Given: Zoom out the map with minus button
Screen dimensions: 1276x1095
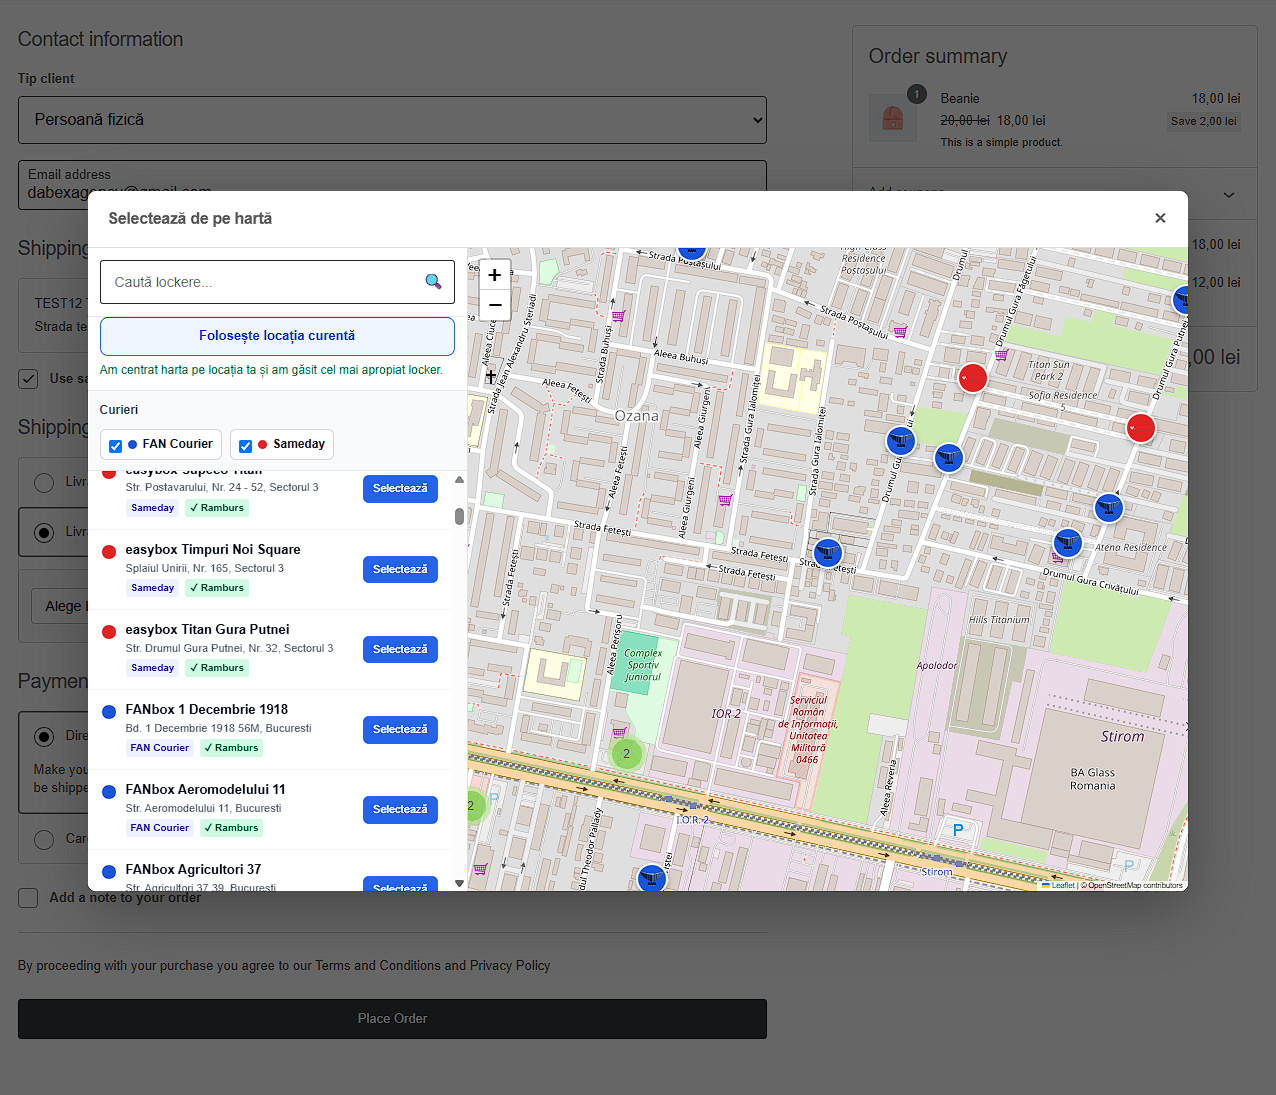Looking at the screenshot, I should click(494, 305).
